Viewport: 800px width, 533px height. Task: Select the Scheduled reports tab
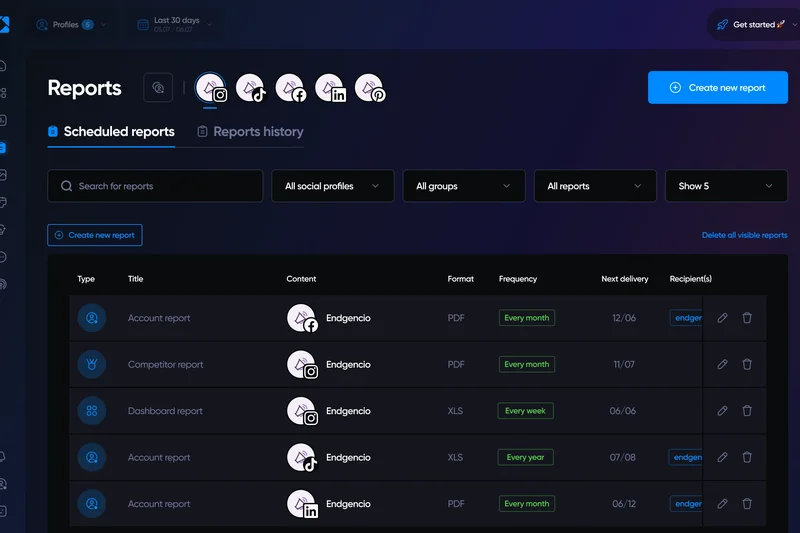tap(111, 132)
